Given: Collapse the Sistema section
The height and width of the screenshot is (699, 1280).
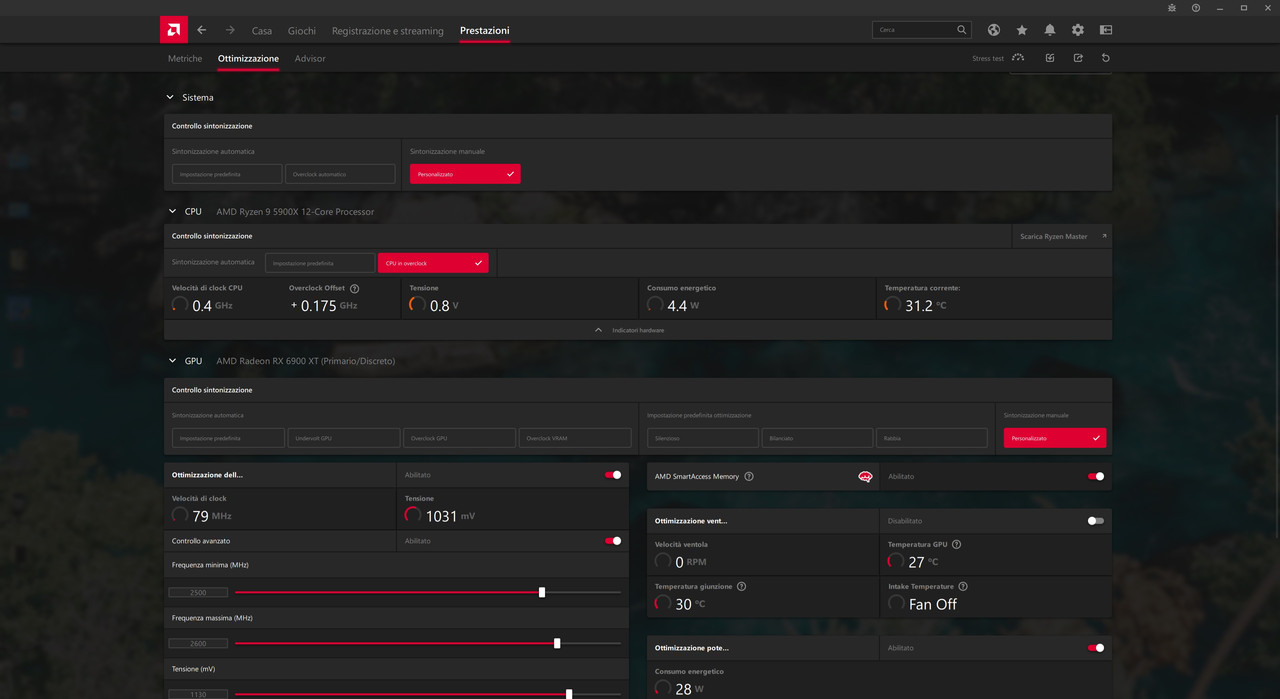Looking at the screenshot, I should pos(169,97).
